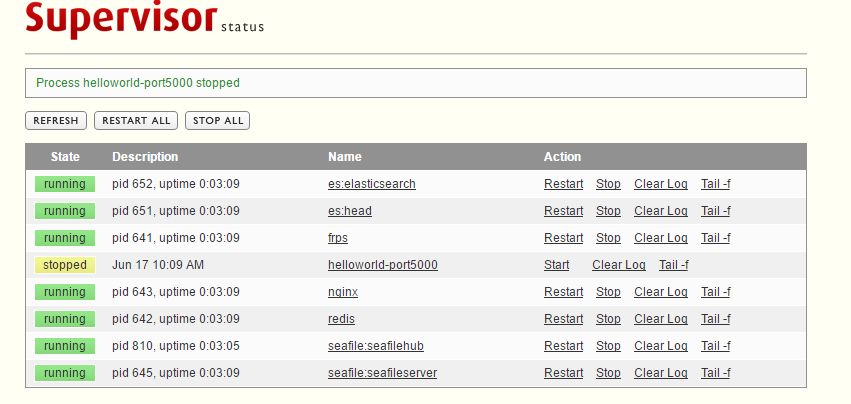
Task: Open the es:head process link
Action: 350,211
